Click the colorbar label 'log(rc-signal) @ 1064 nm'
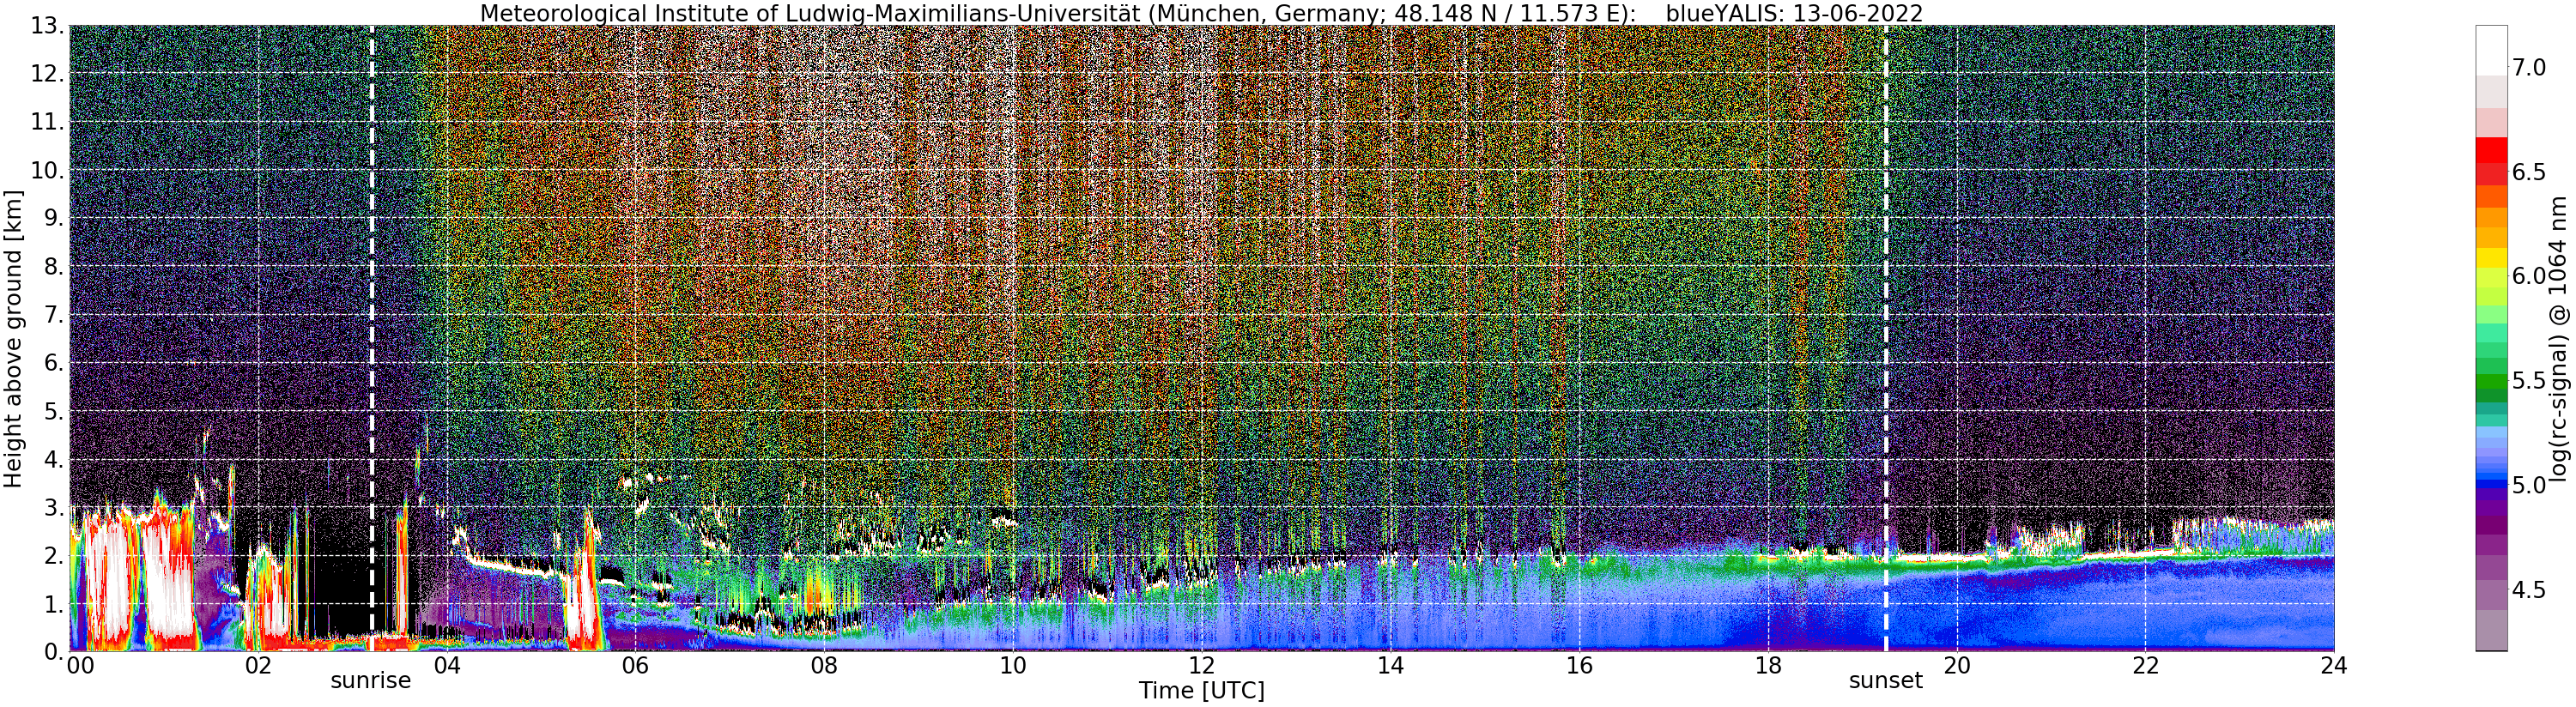Viewport: 2576px width, 707px height. pyautogui.click(x=2560, y=338)
